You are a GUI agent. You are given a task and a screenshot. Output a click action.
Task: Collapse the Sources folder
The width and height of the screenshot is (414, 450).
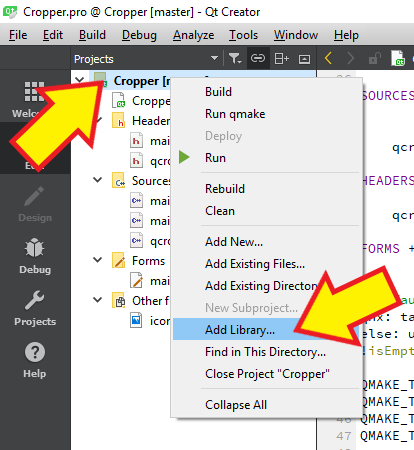pyautogui.click(x=97, y=180)
